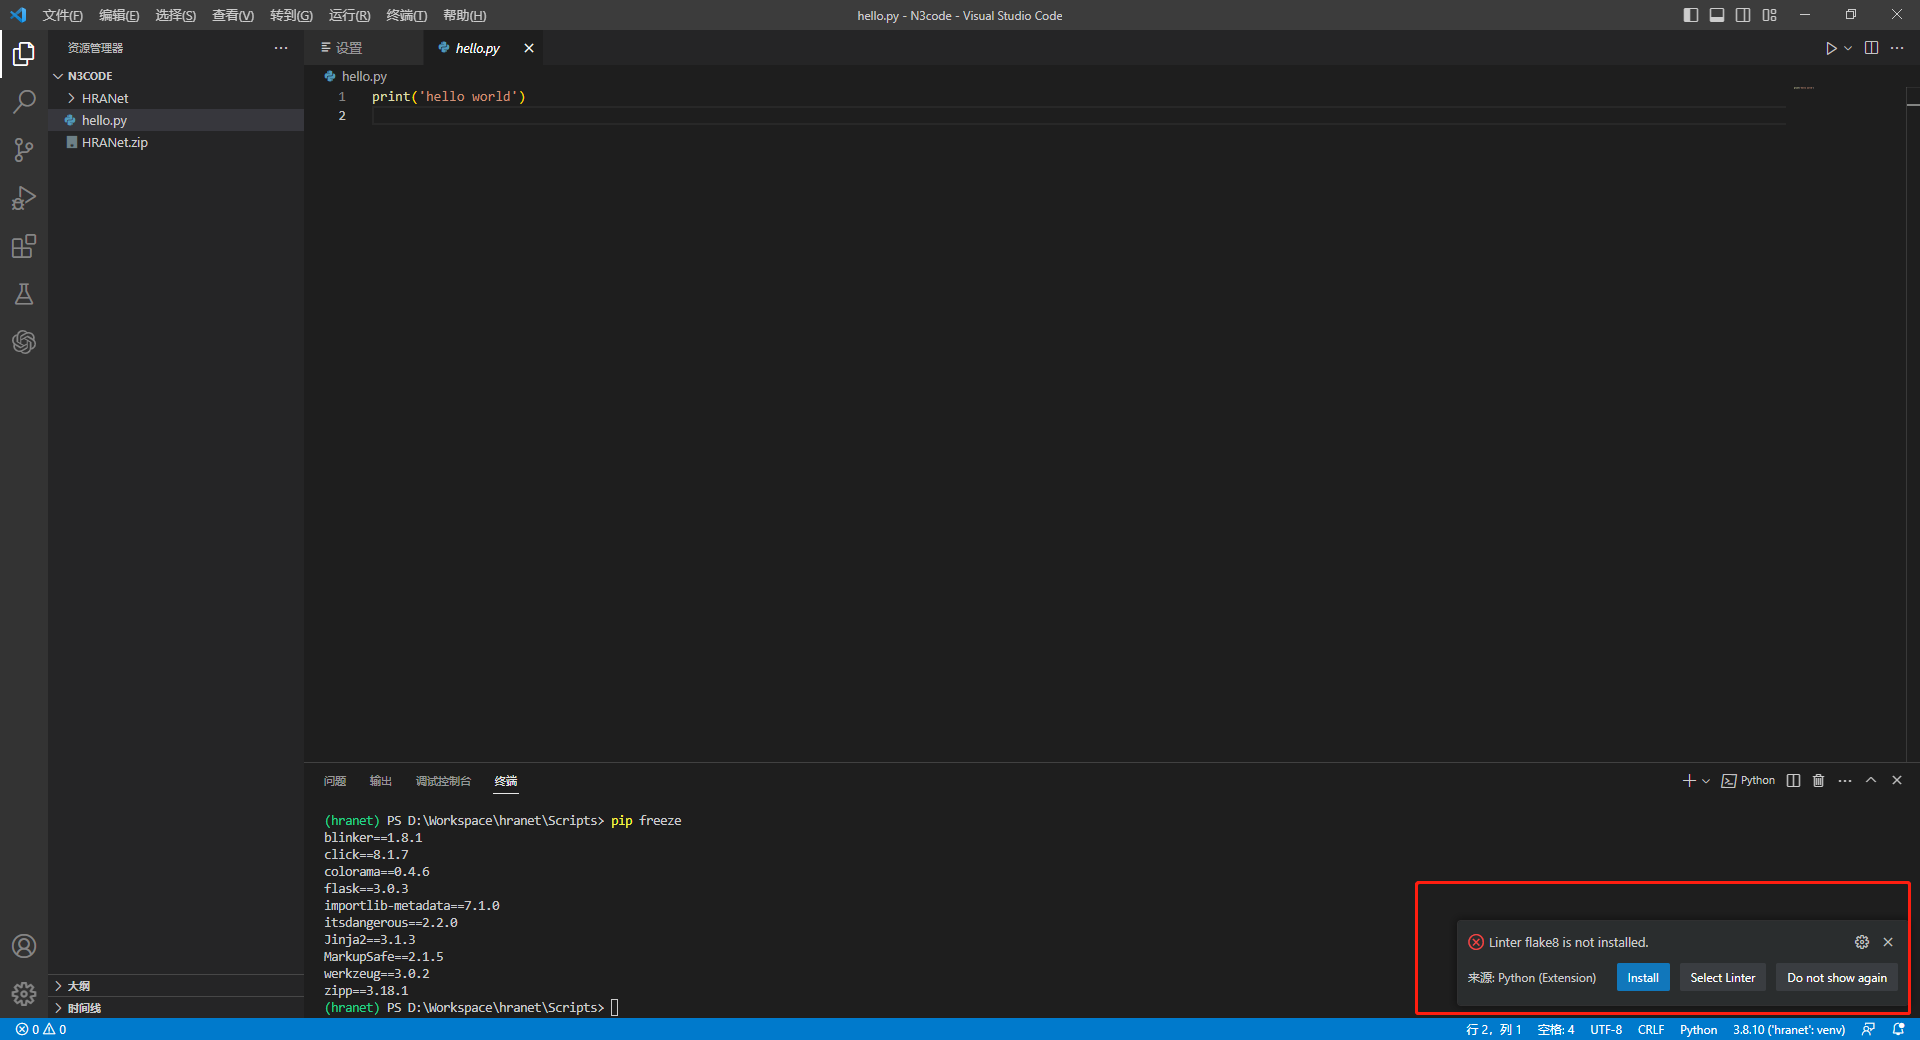Viewport: 1920px width, 1040px height.
Task: Open the Explorer view in activity bar
Action: click(24, 54)
